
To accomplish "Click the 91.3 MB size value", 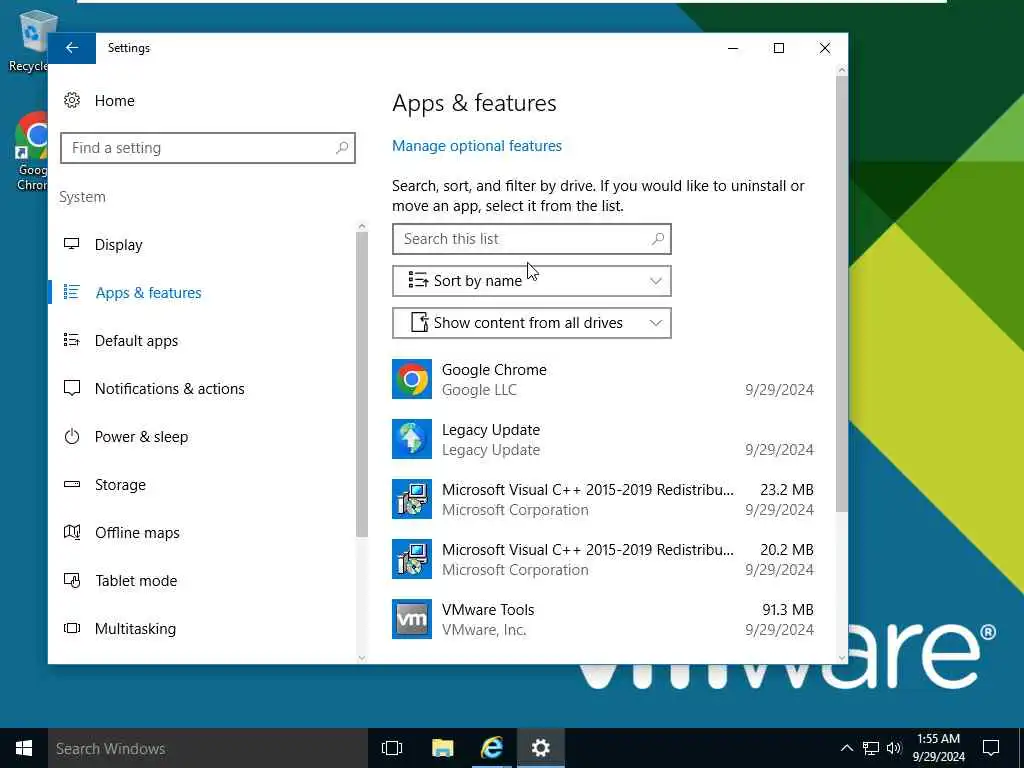I will pos(788,610).
